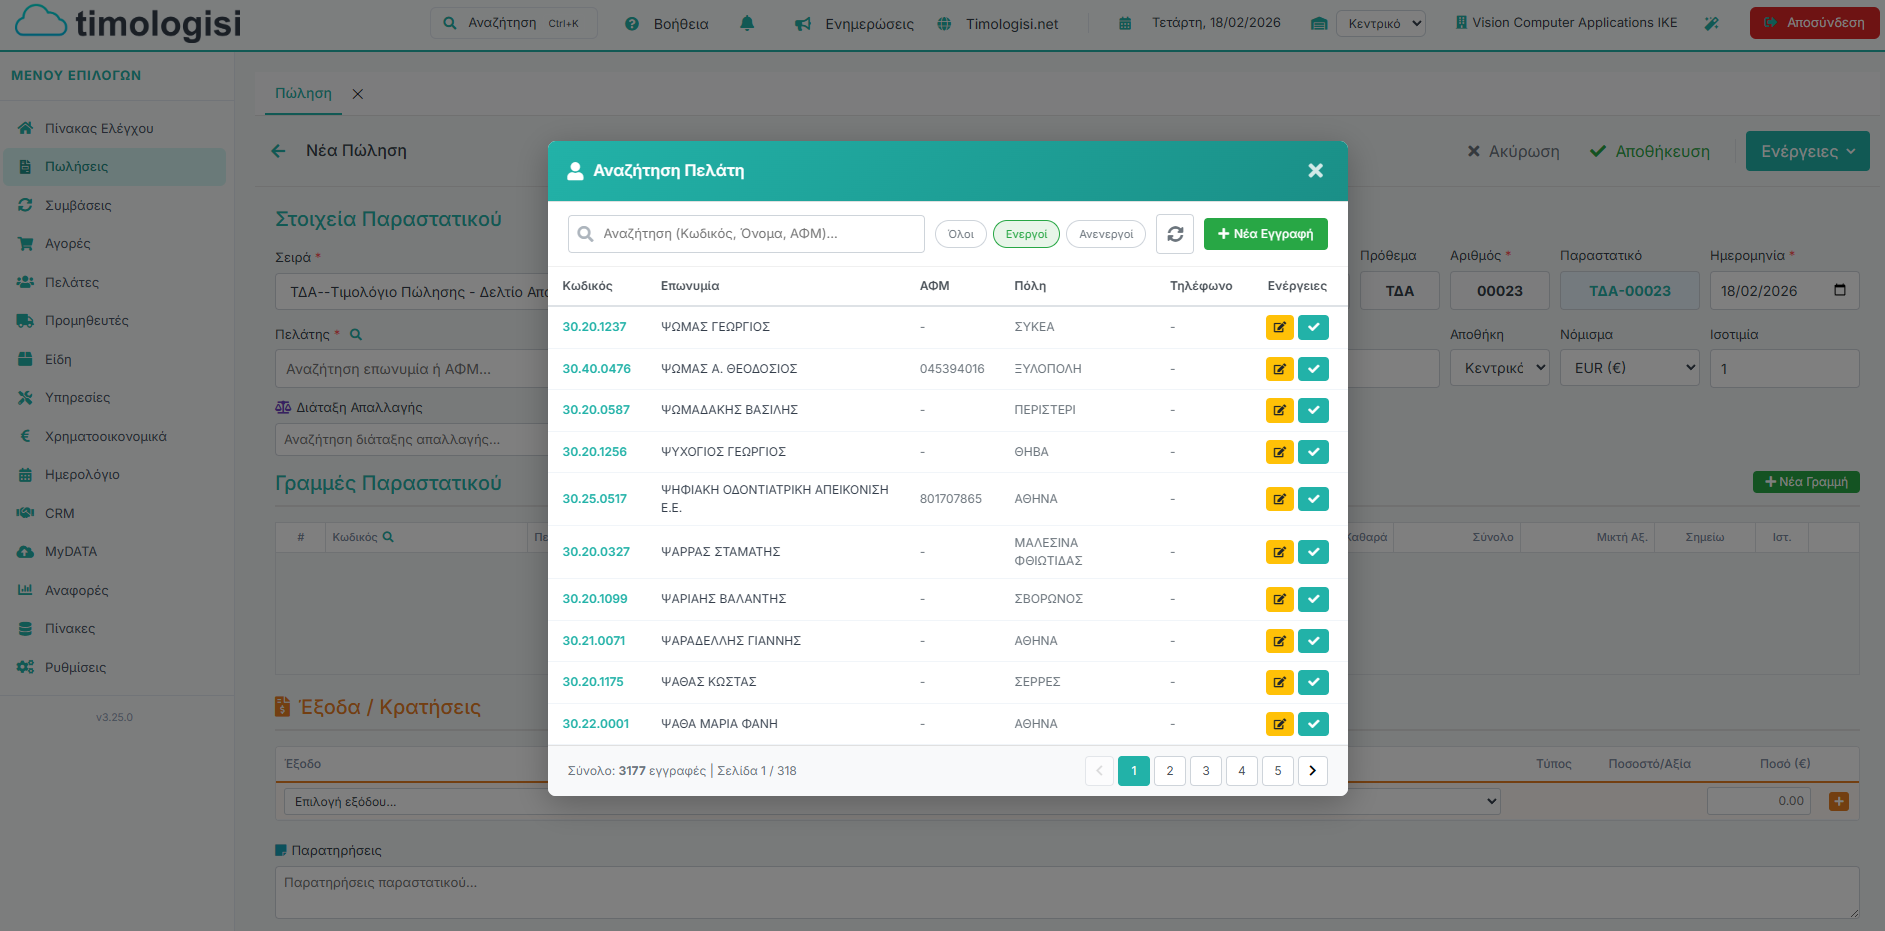Click the magic wand icon in header
Screen dimensions: 1885x931
pos(1711,23)
